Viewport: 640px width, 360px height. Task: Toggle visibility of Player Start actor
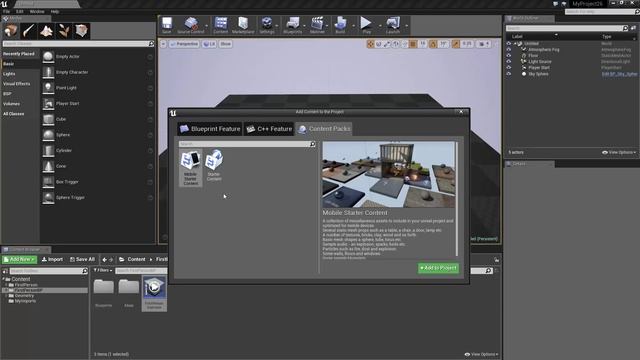tap(509, 68)
